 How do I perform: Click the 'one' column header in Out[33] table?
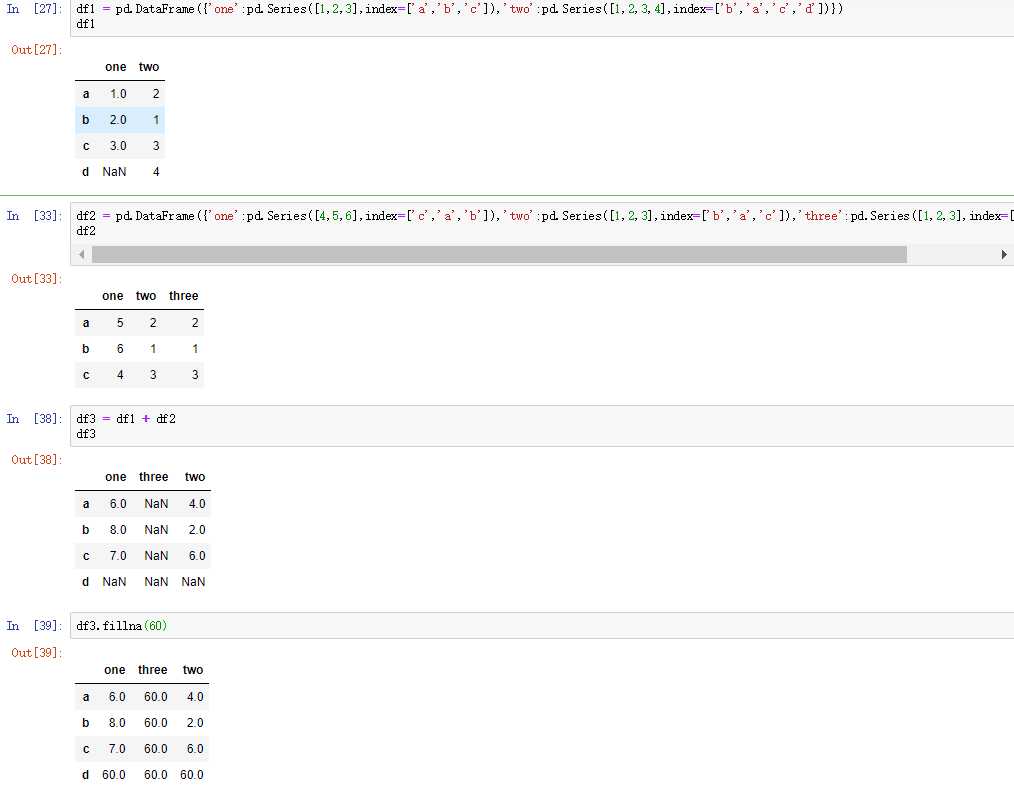[113, 296]
